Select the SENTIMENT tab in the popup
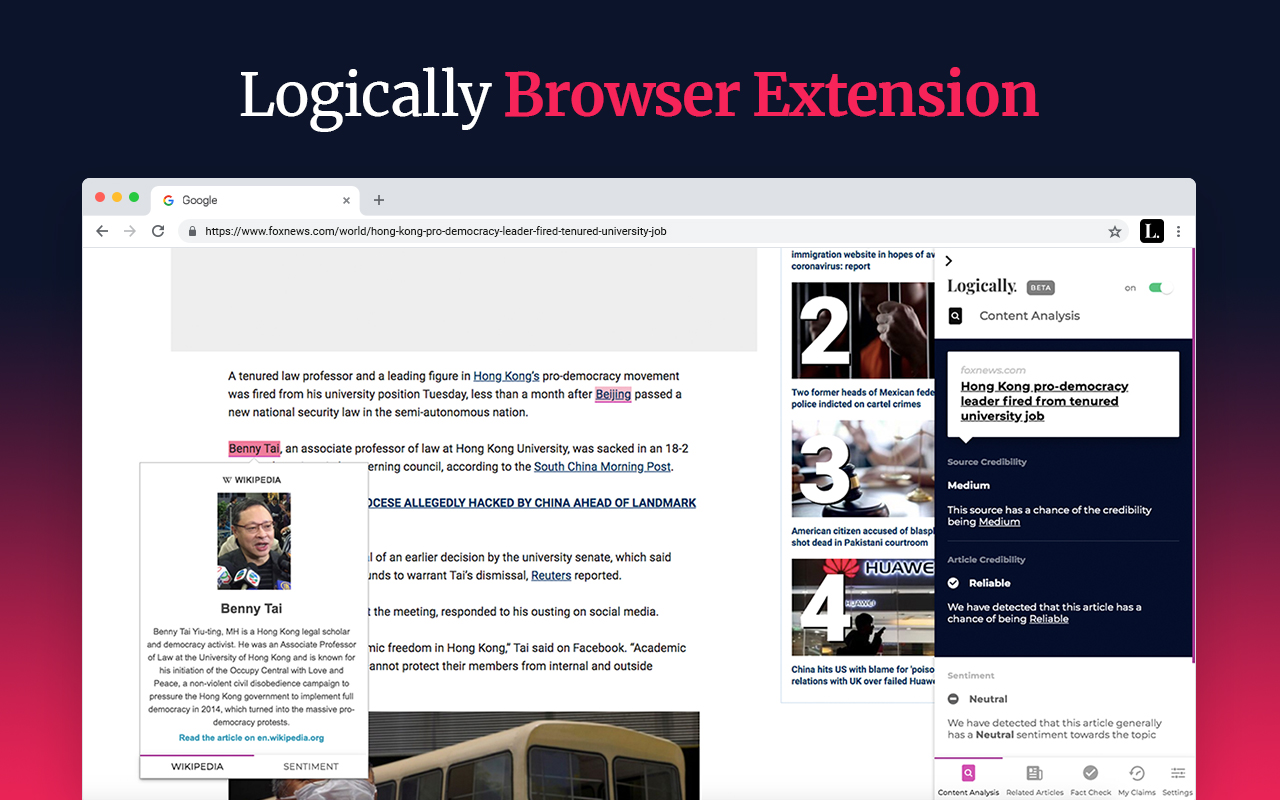The height and width of the screenshot is (800, 1280). (x=311, y=767)
